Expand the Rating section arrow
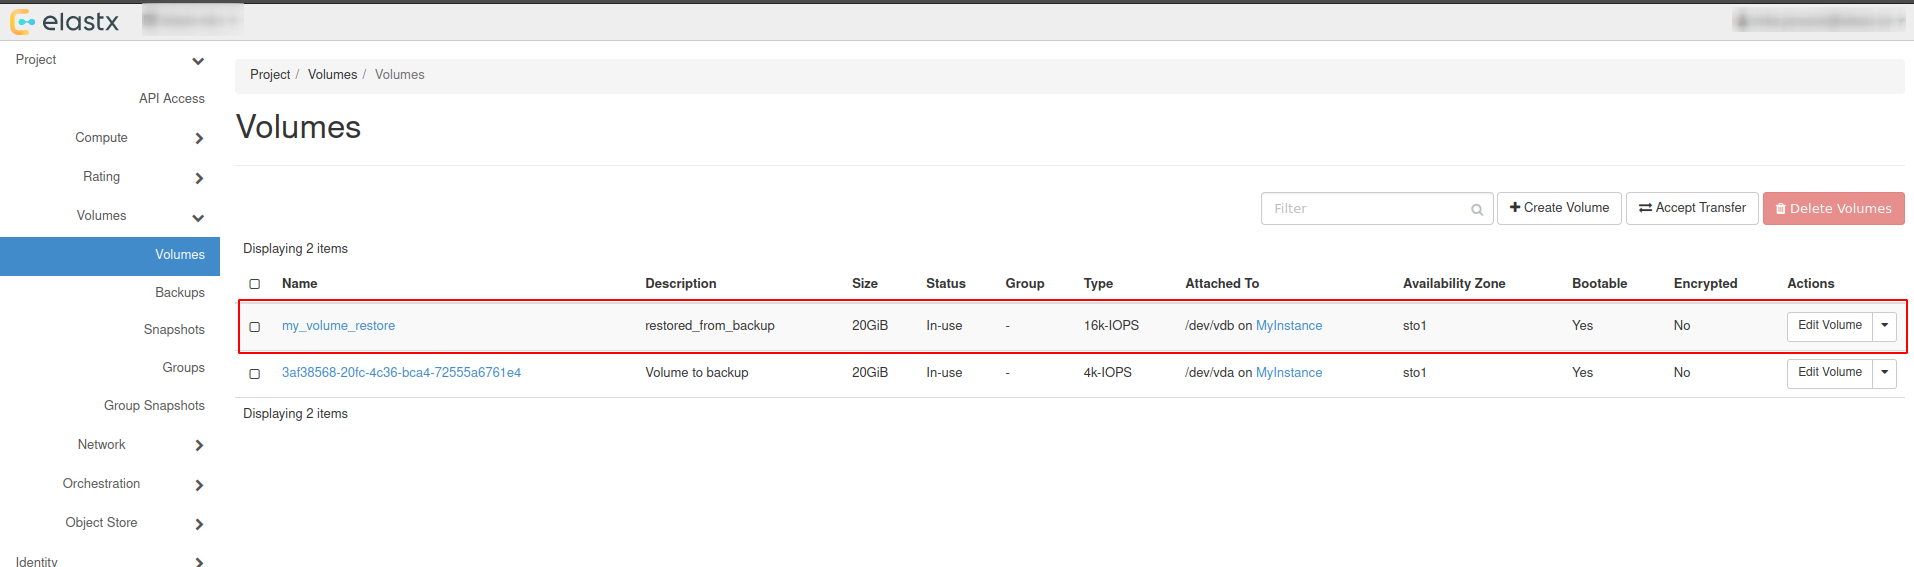 coord(199,178)
